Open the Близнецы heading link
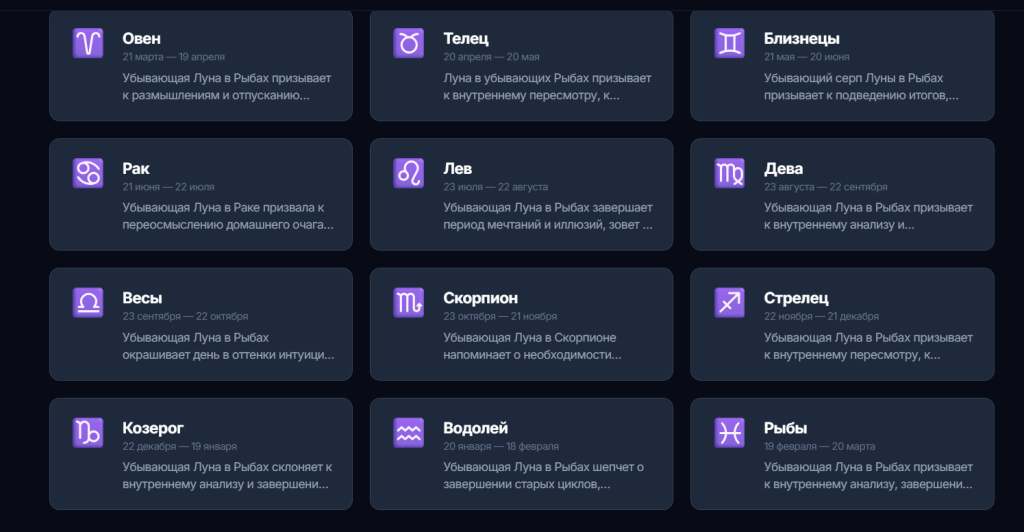The image size is (1024, 532). 801,39
